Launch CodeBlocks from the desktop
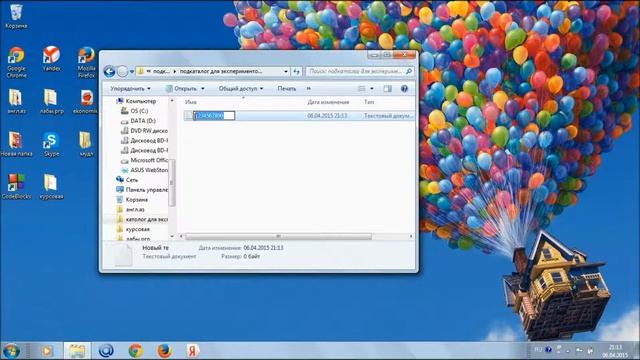This screenshot has height=360, width=640. (16, 187)
